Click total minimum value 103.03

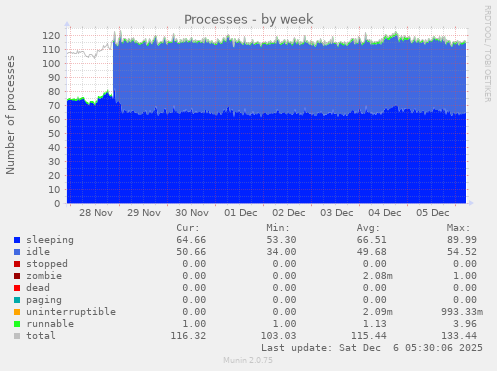click(278, 336)
